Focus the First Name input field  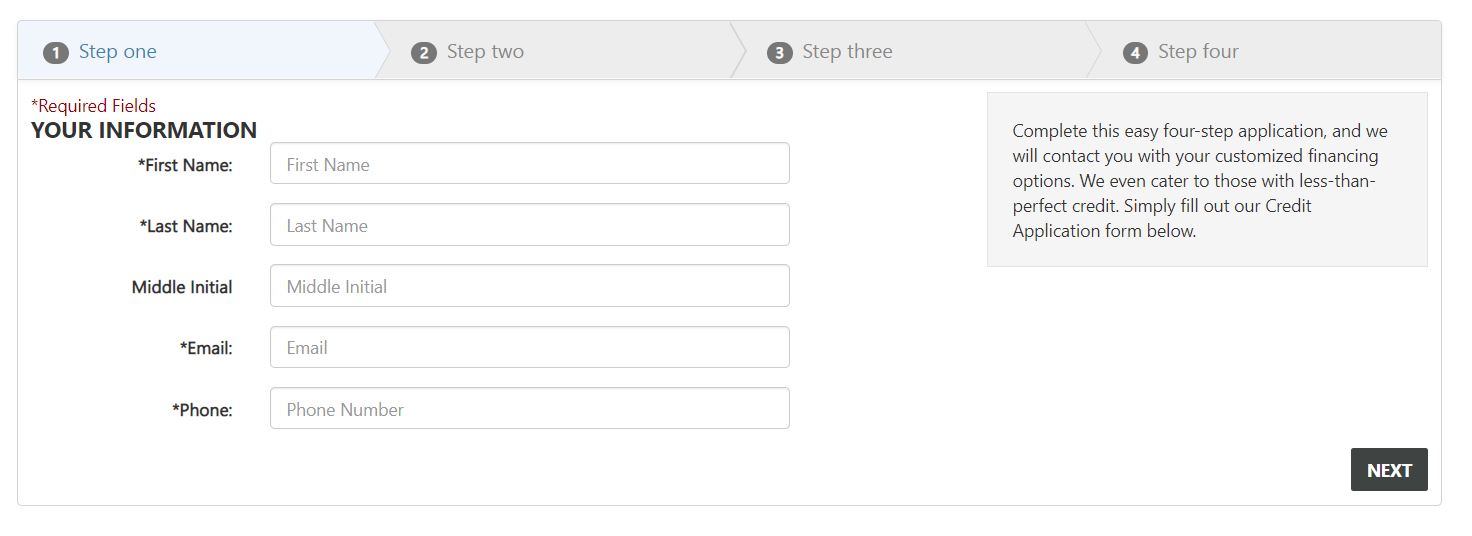529,164
